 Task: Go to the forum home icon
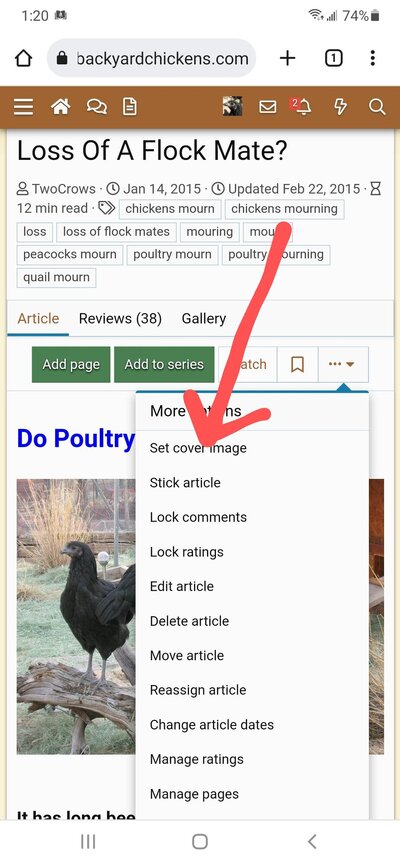pos(60,107)
